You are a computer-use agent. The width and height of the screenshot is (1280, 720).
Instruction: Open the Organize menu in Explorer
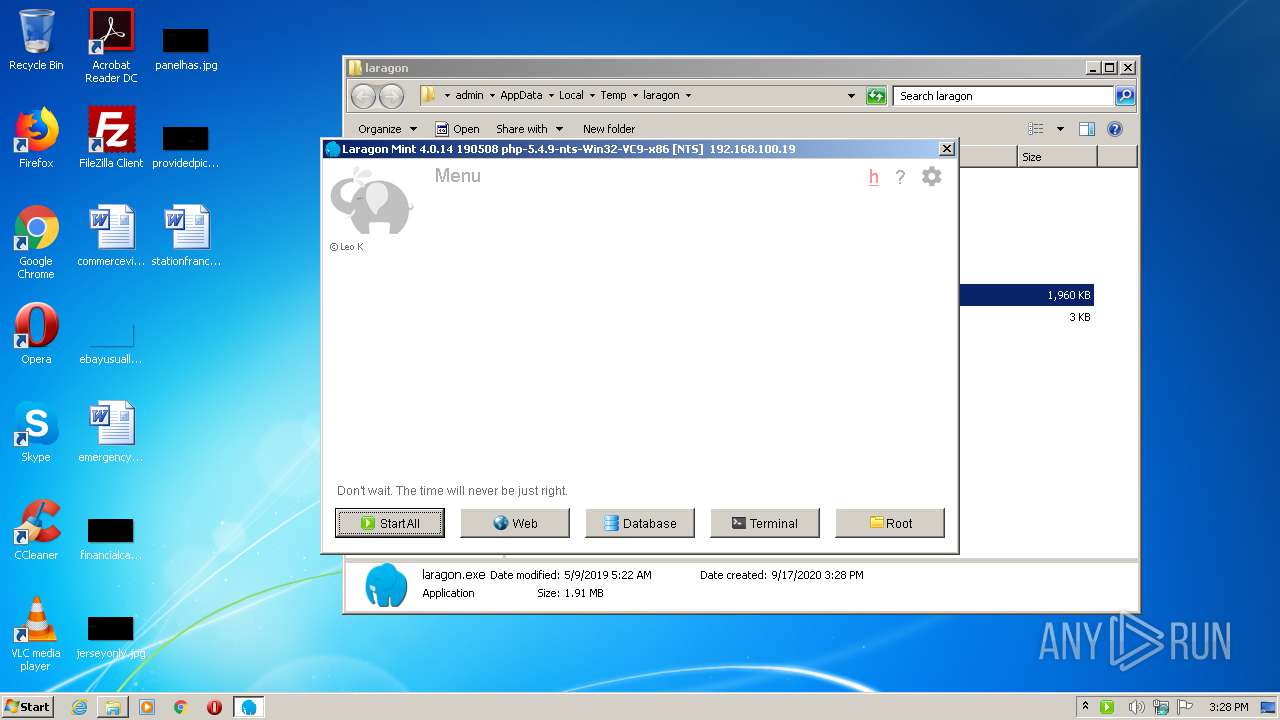(x=387, y=129)
